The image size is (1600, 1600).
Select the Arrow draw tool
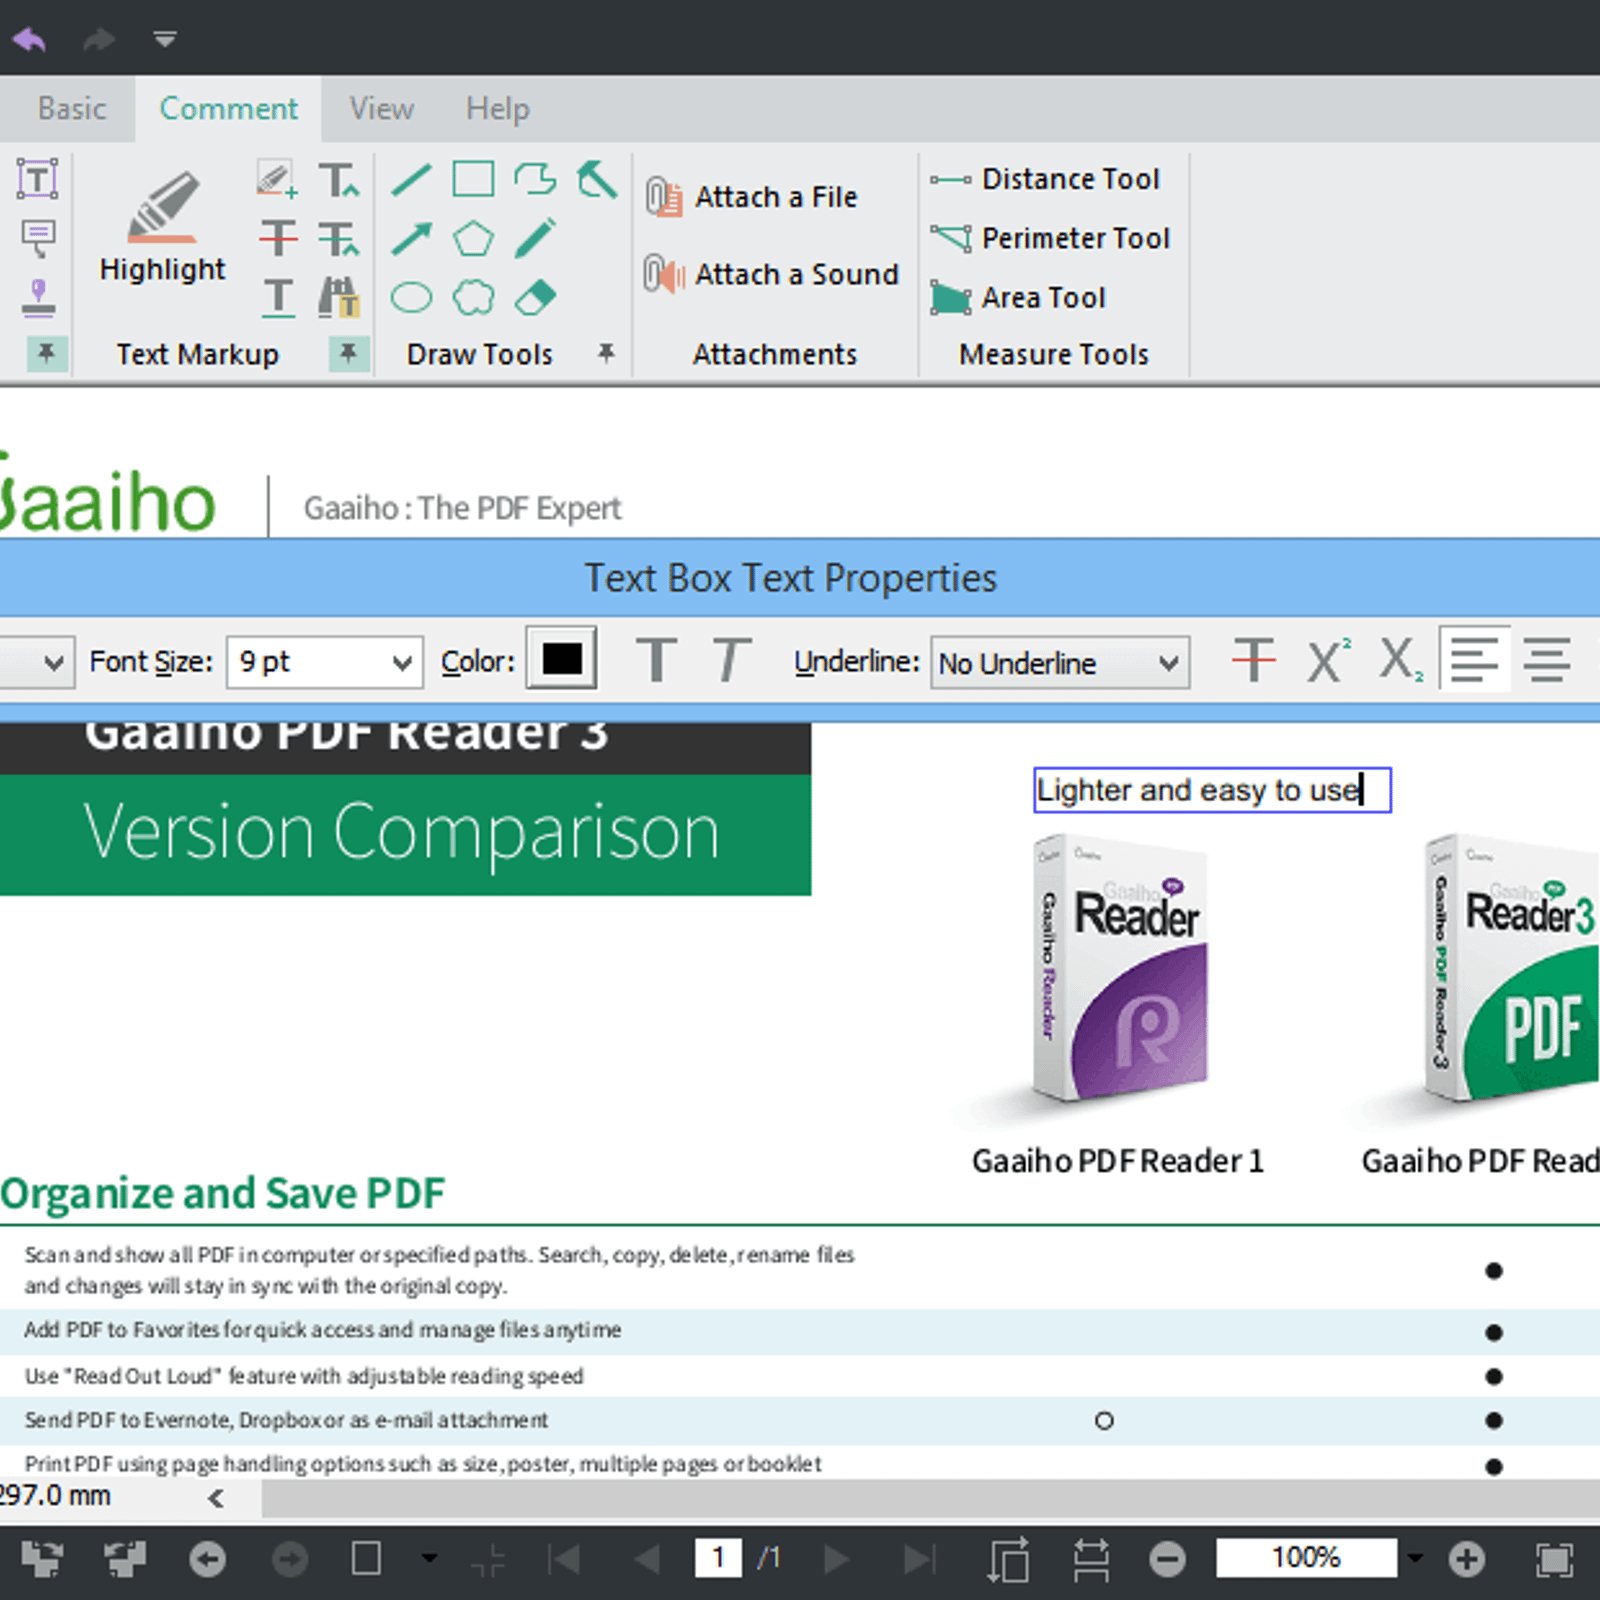point(411,238)
